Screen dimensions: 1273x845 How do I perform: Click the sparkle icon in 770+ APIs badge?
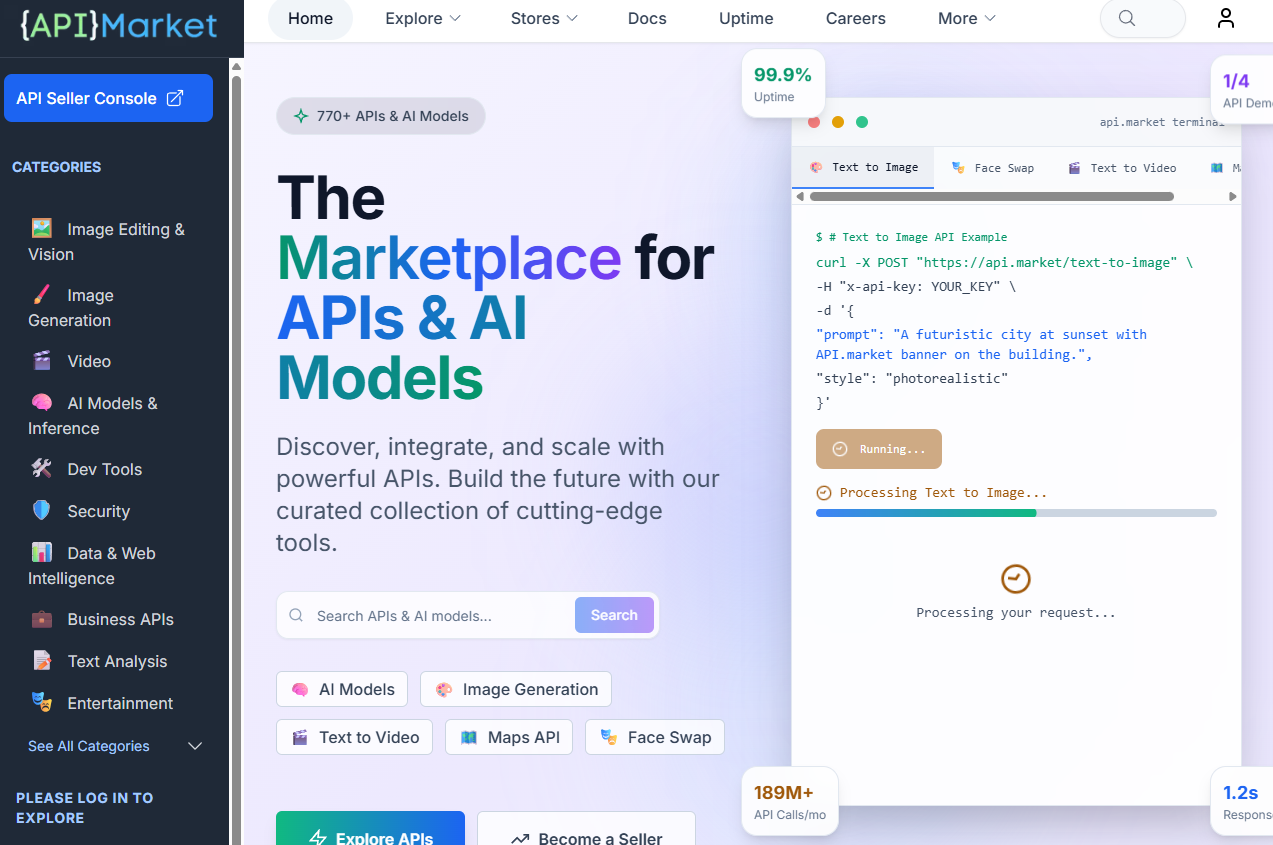(300, 116)
